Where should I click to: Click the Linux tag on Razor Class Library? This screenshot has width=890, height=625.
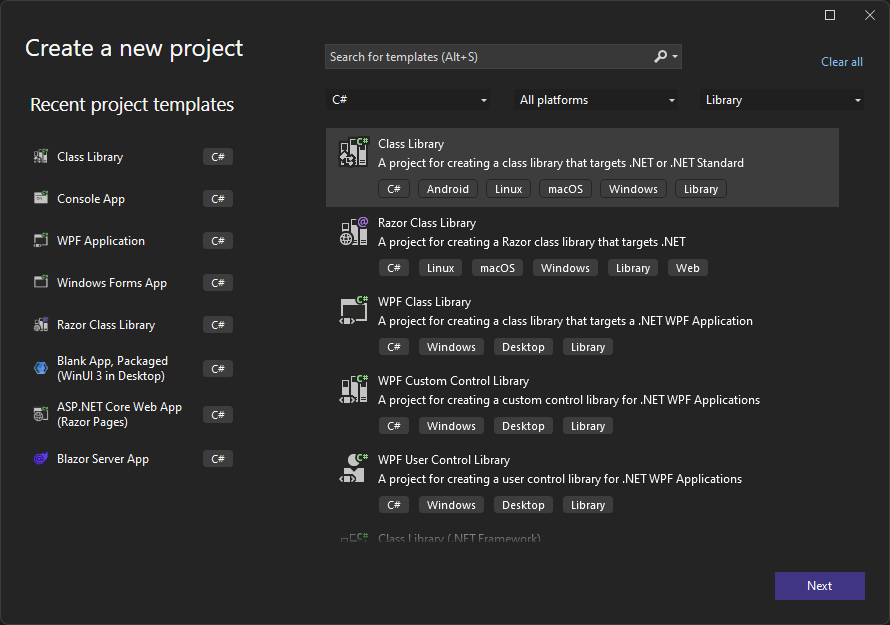[x=440, y=268]
